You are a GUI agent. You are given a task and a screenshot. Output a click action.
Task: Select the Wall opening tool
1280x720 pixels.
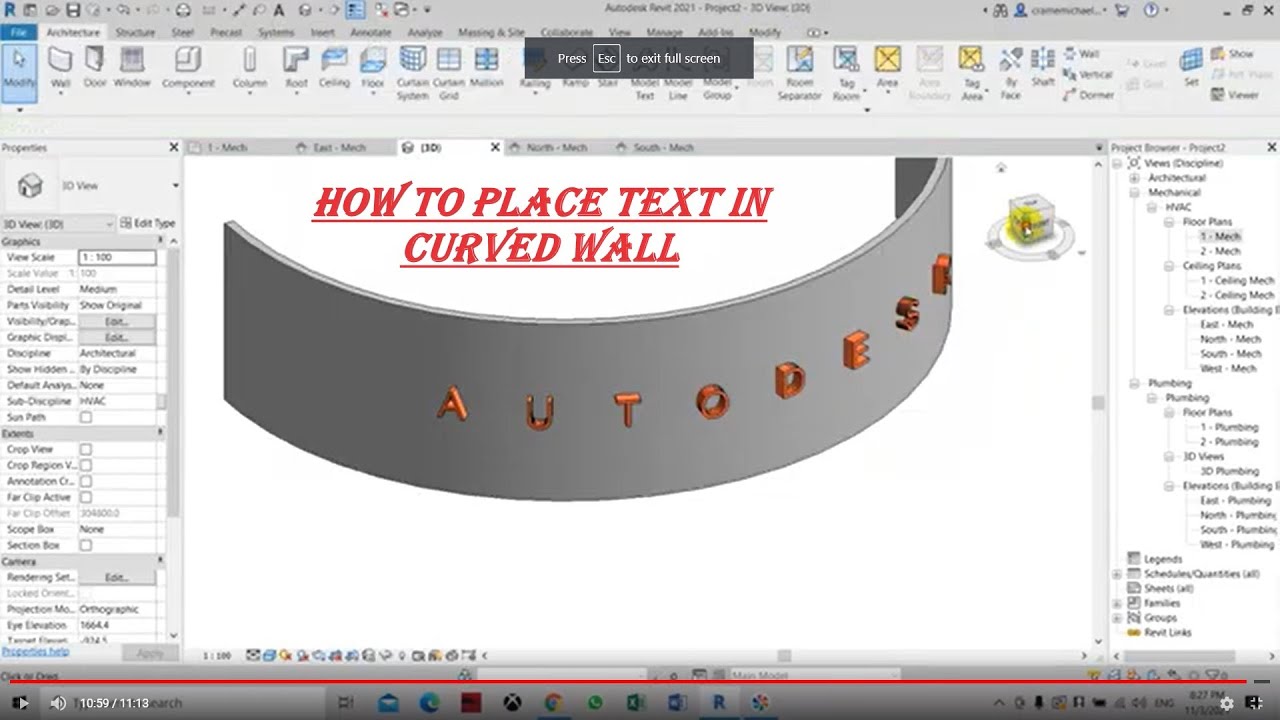coord(1081,54)
